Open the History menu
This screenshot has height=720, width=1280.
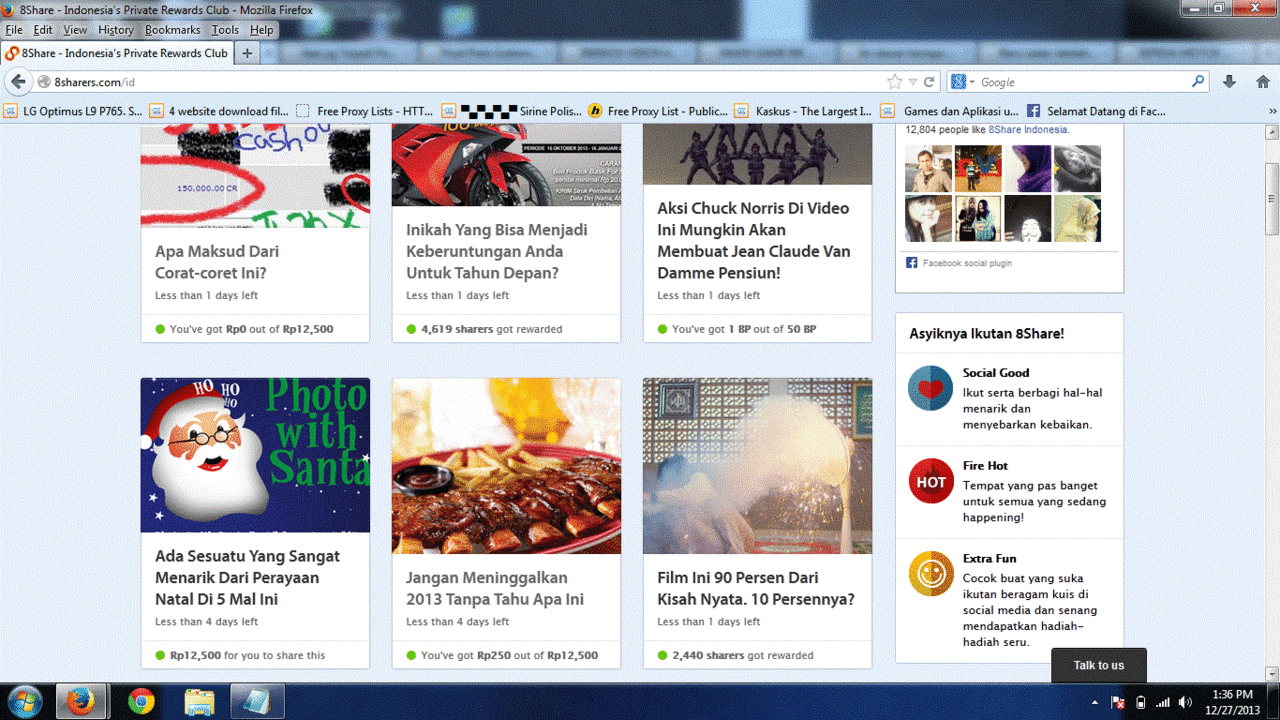click(x=116, y=30)
